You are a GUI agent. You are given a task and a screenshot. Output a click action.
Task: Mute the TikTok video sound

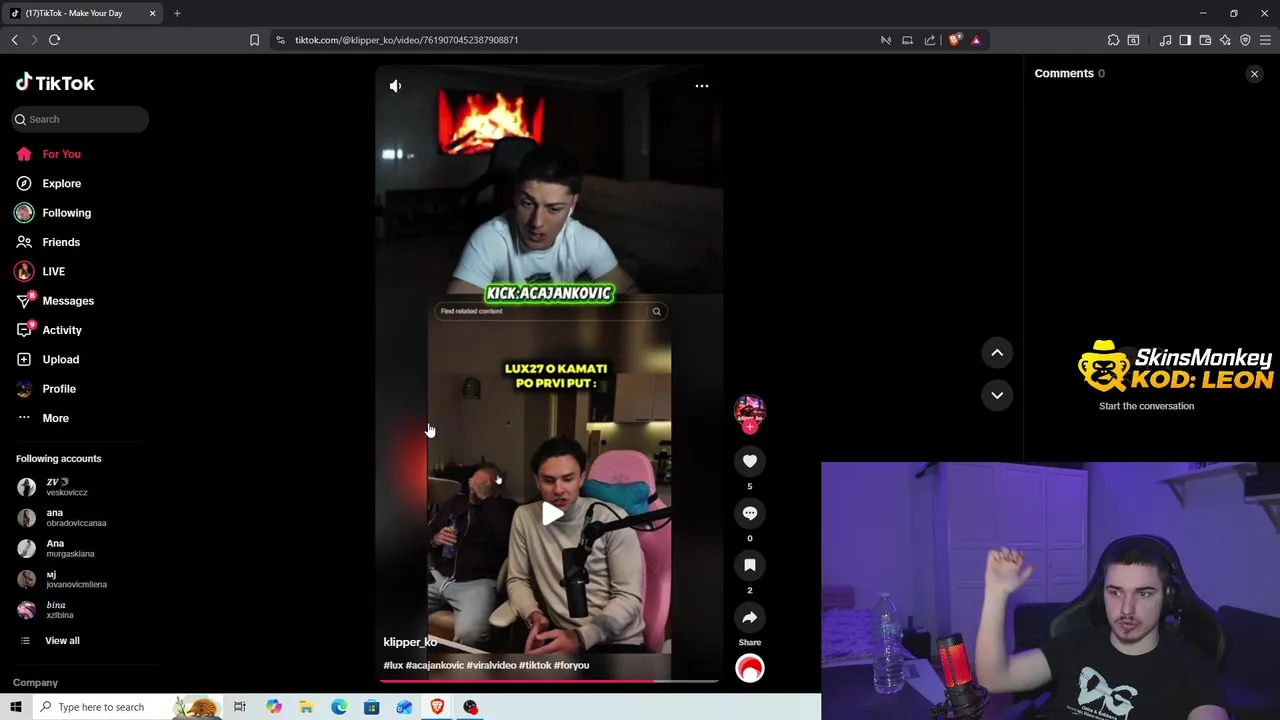click(395, 86)
